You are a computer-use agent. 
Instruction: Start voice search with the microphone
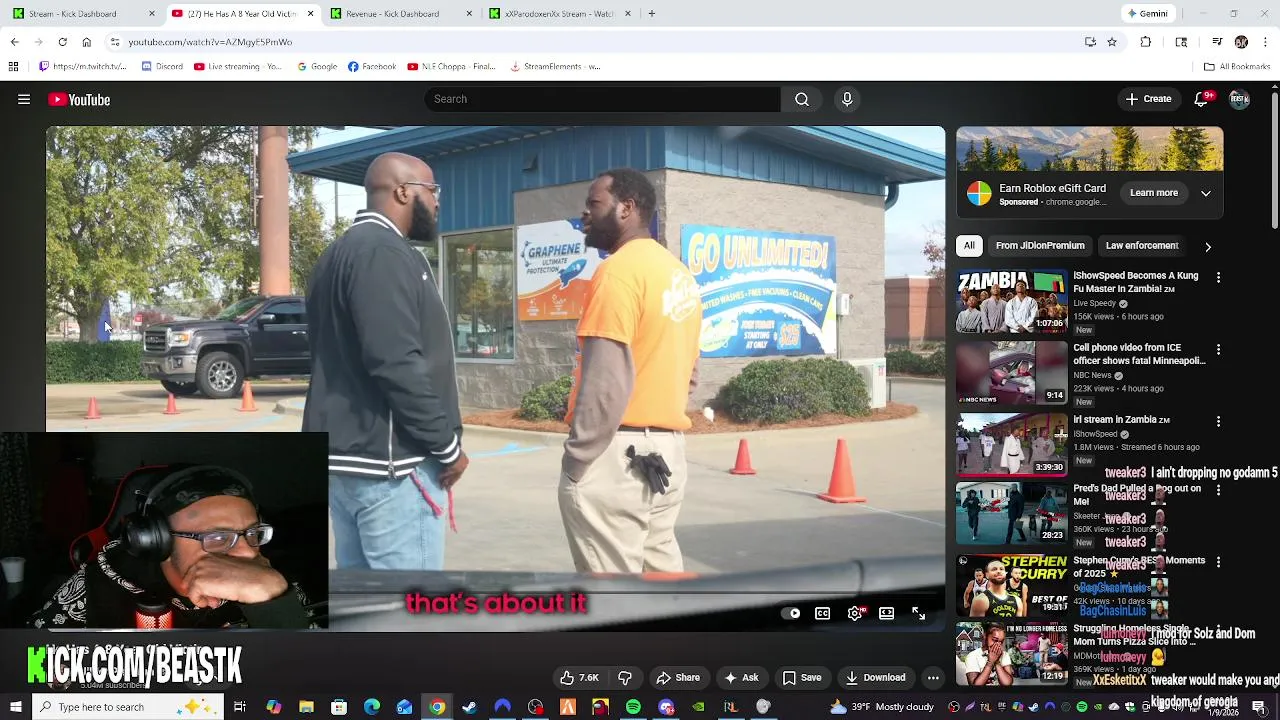pyautogui.click(x=847, y=99)
